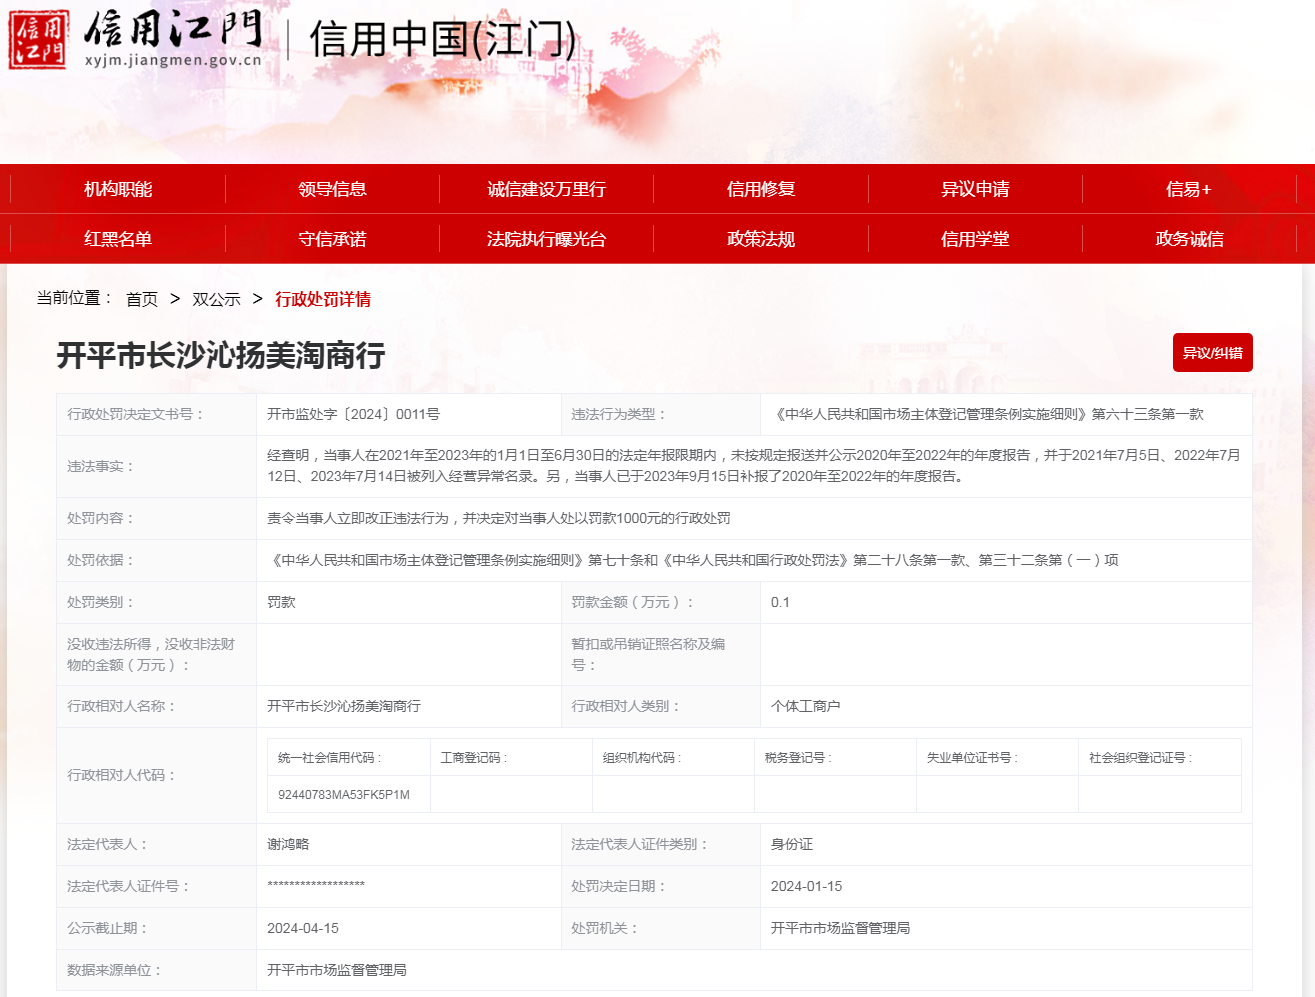Click the page heading 开平市长沙沁扬美淘商行

221,355
